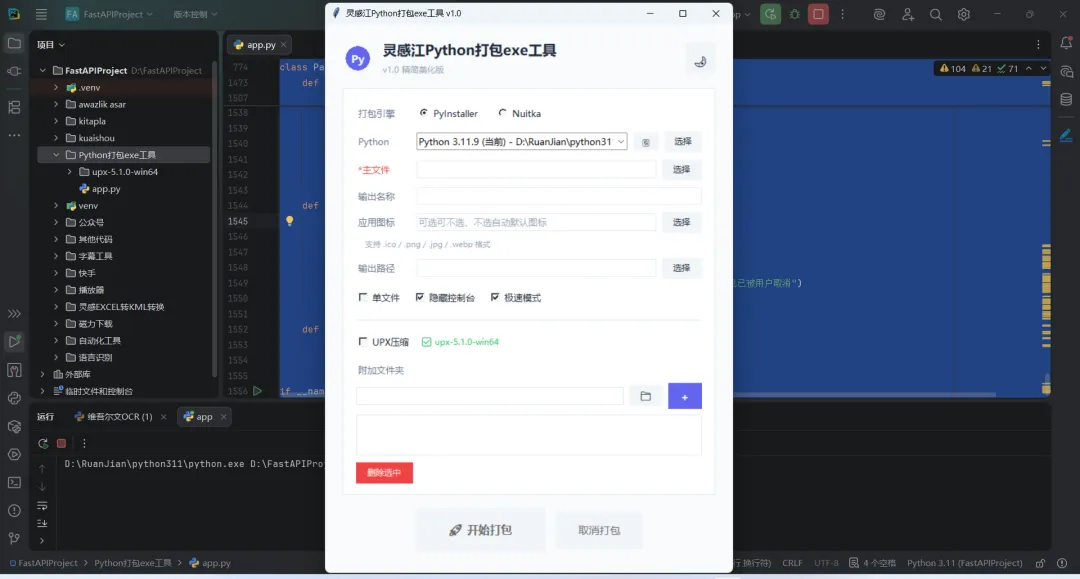Screen dimensions: 1080x579
Task: Open the FastAPIProject dropdown in the title bar
Action: point(109,14)
